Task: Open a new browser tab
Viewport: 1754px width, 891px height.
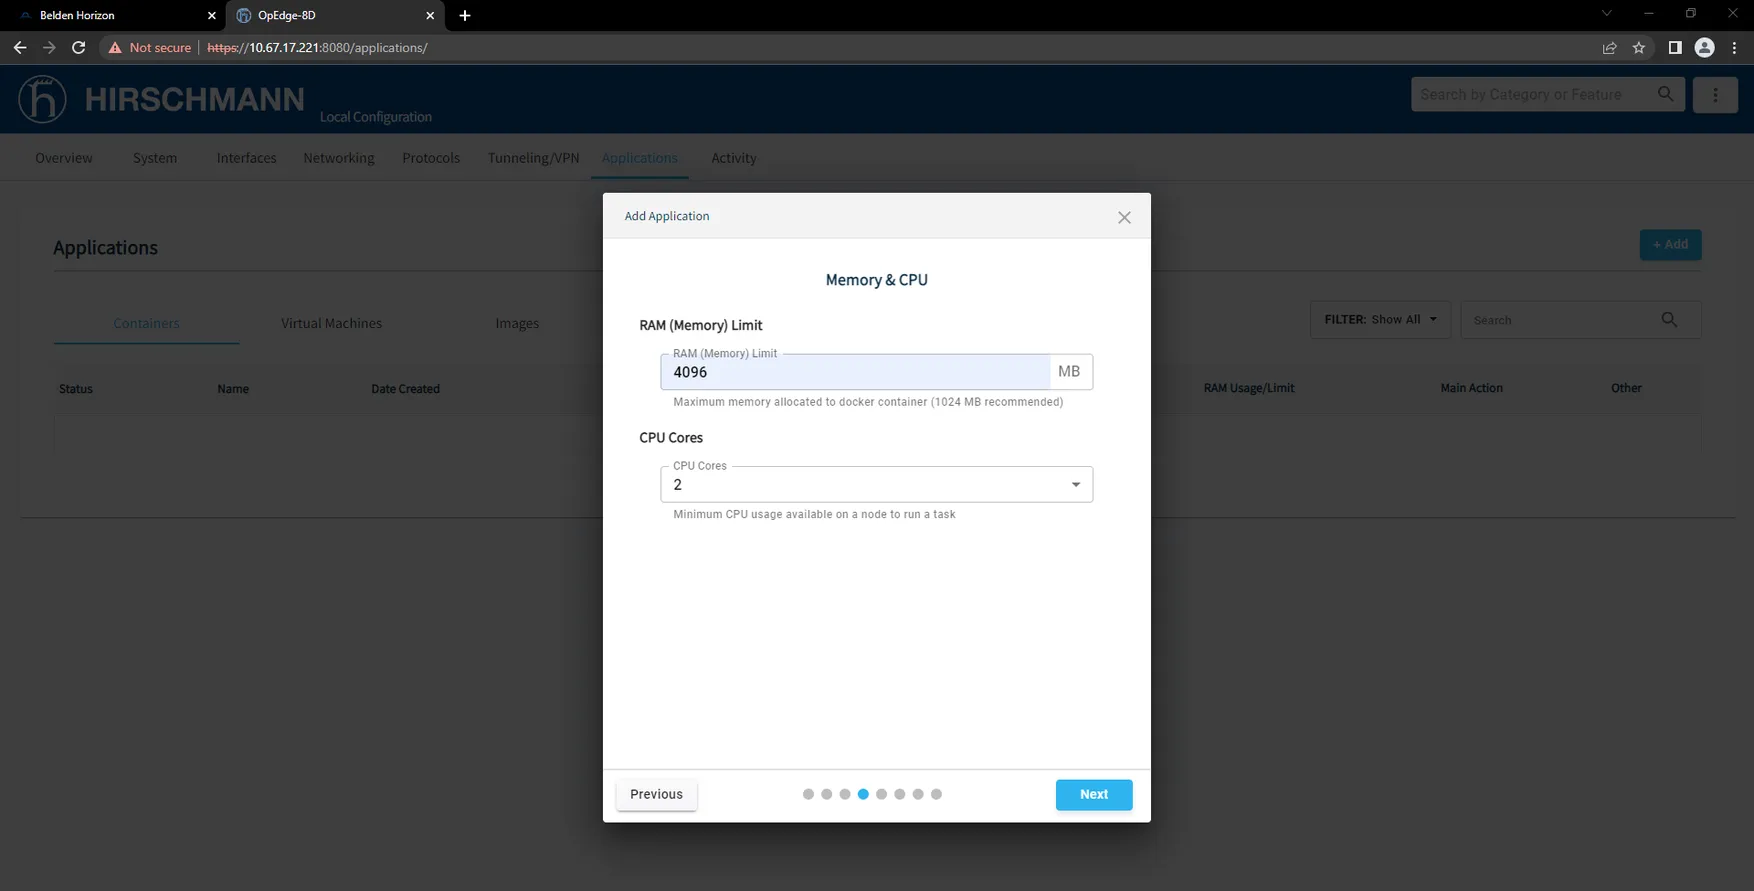Action: [x=465, y=15]
